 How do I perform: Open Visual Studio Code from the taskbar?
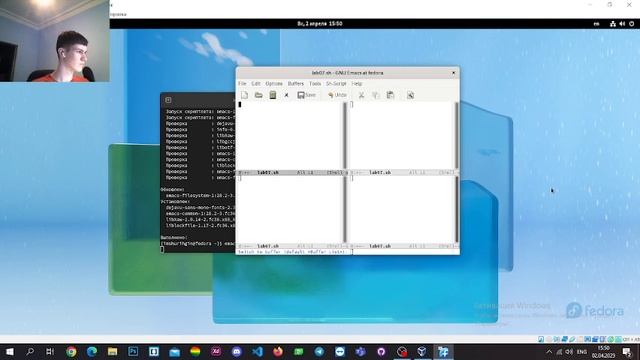coord(257,351)
